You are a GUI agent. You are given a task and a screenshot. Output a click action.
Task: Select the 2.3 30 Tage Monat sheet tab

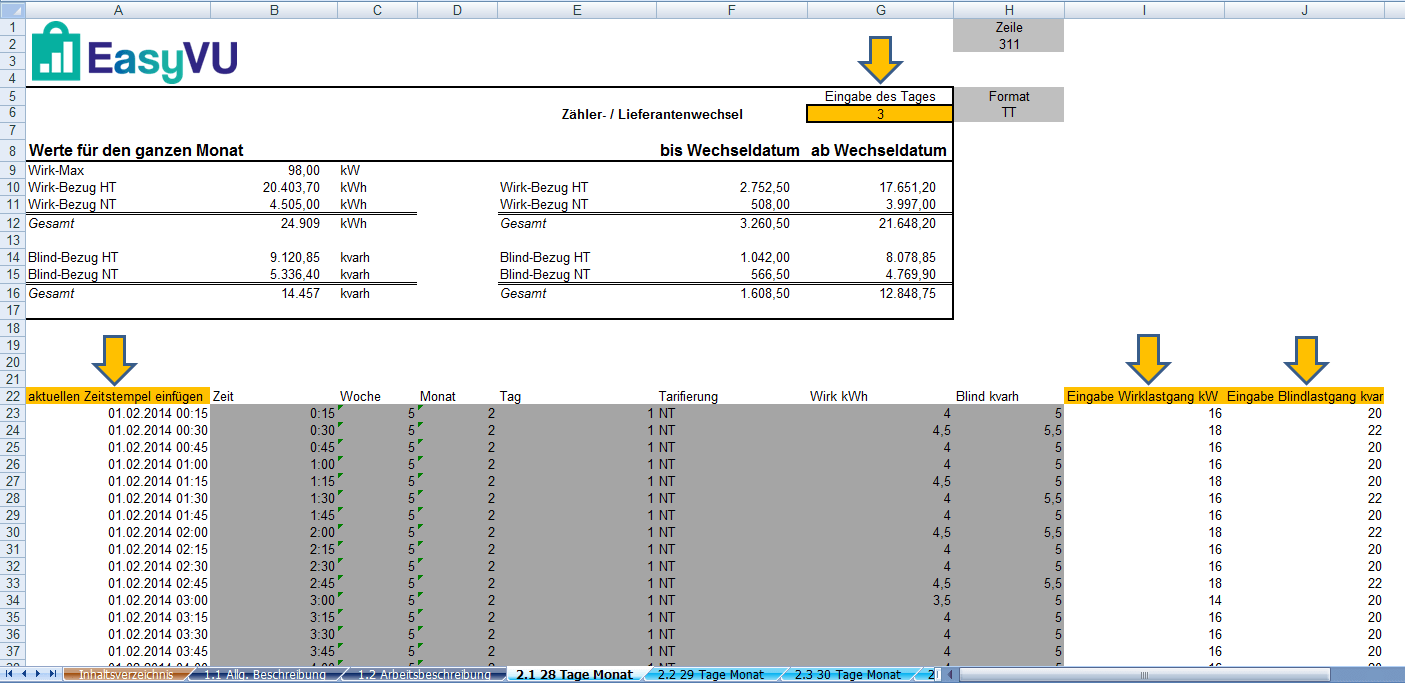point(847,675)
